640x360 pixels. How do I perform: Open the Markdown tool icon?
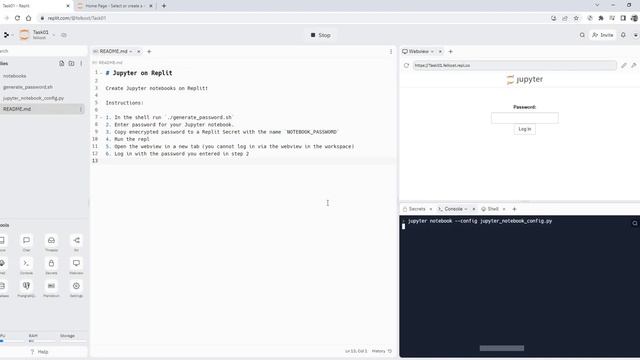51,286
